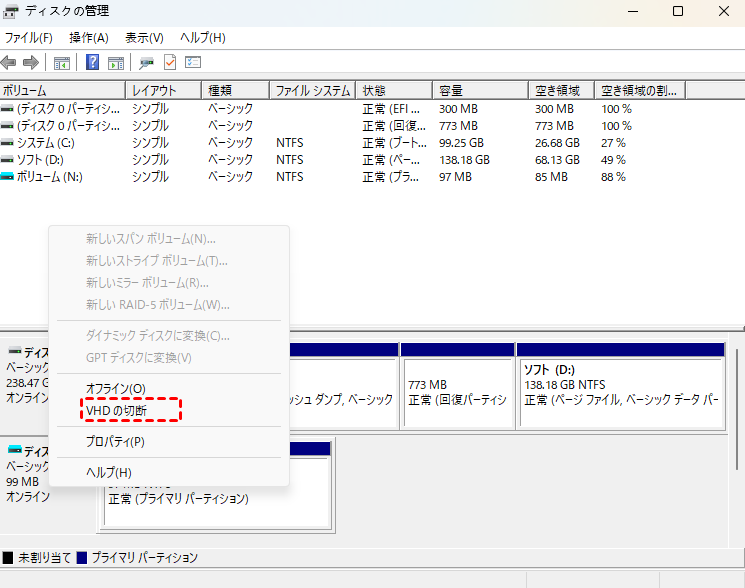The width and height of the screenshot is (745, 588).
Task: Click the show/hide action pane icon
Action: [x=116, y=63]
